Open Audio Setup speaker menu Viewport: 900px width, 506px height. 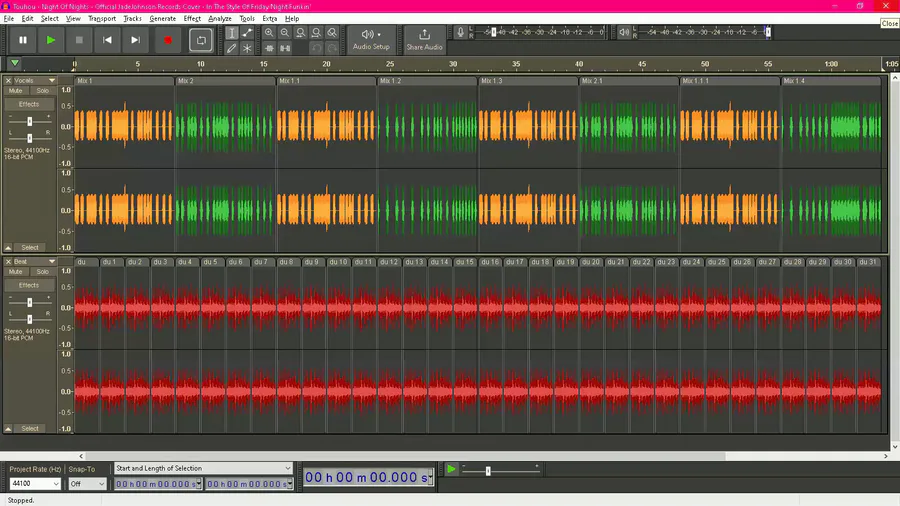(x=371, y=40)
